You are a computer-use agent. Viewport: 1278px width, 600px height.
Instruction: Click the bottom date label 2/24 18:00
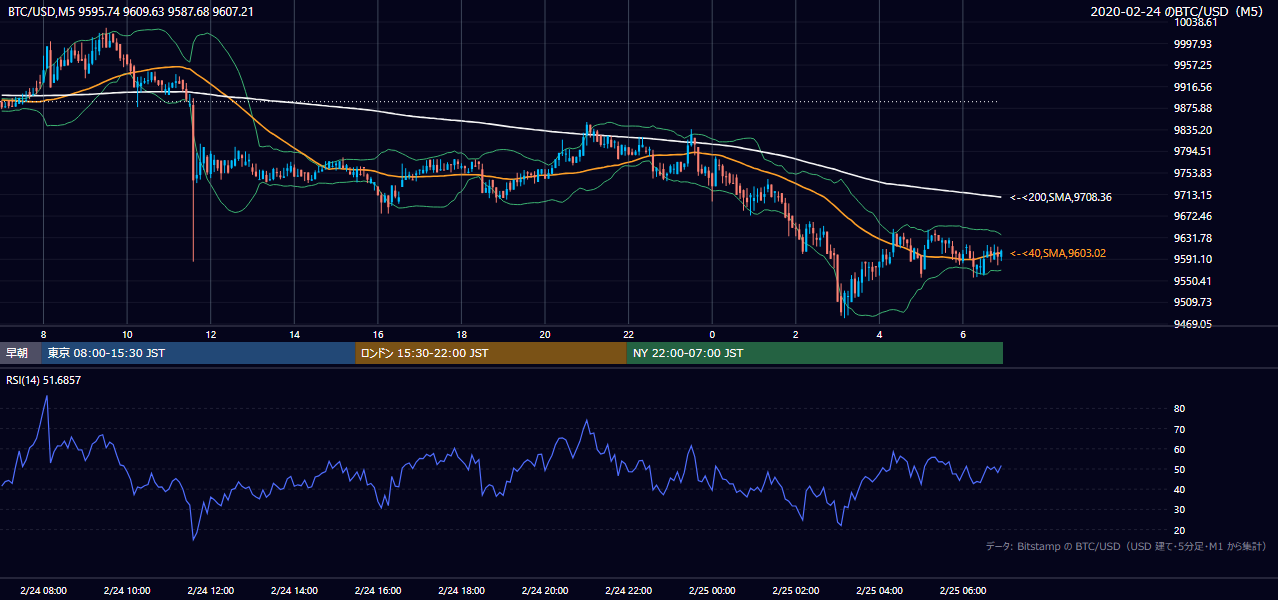461,591
